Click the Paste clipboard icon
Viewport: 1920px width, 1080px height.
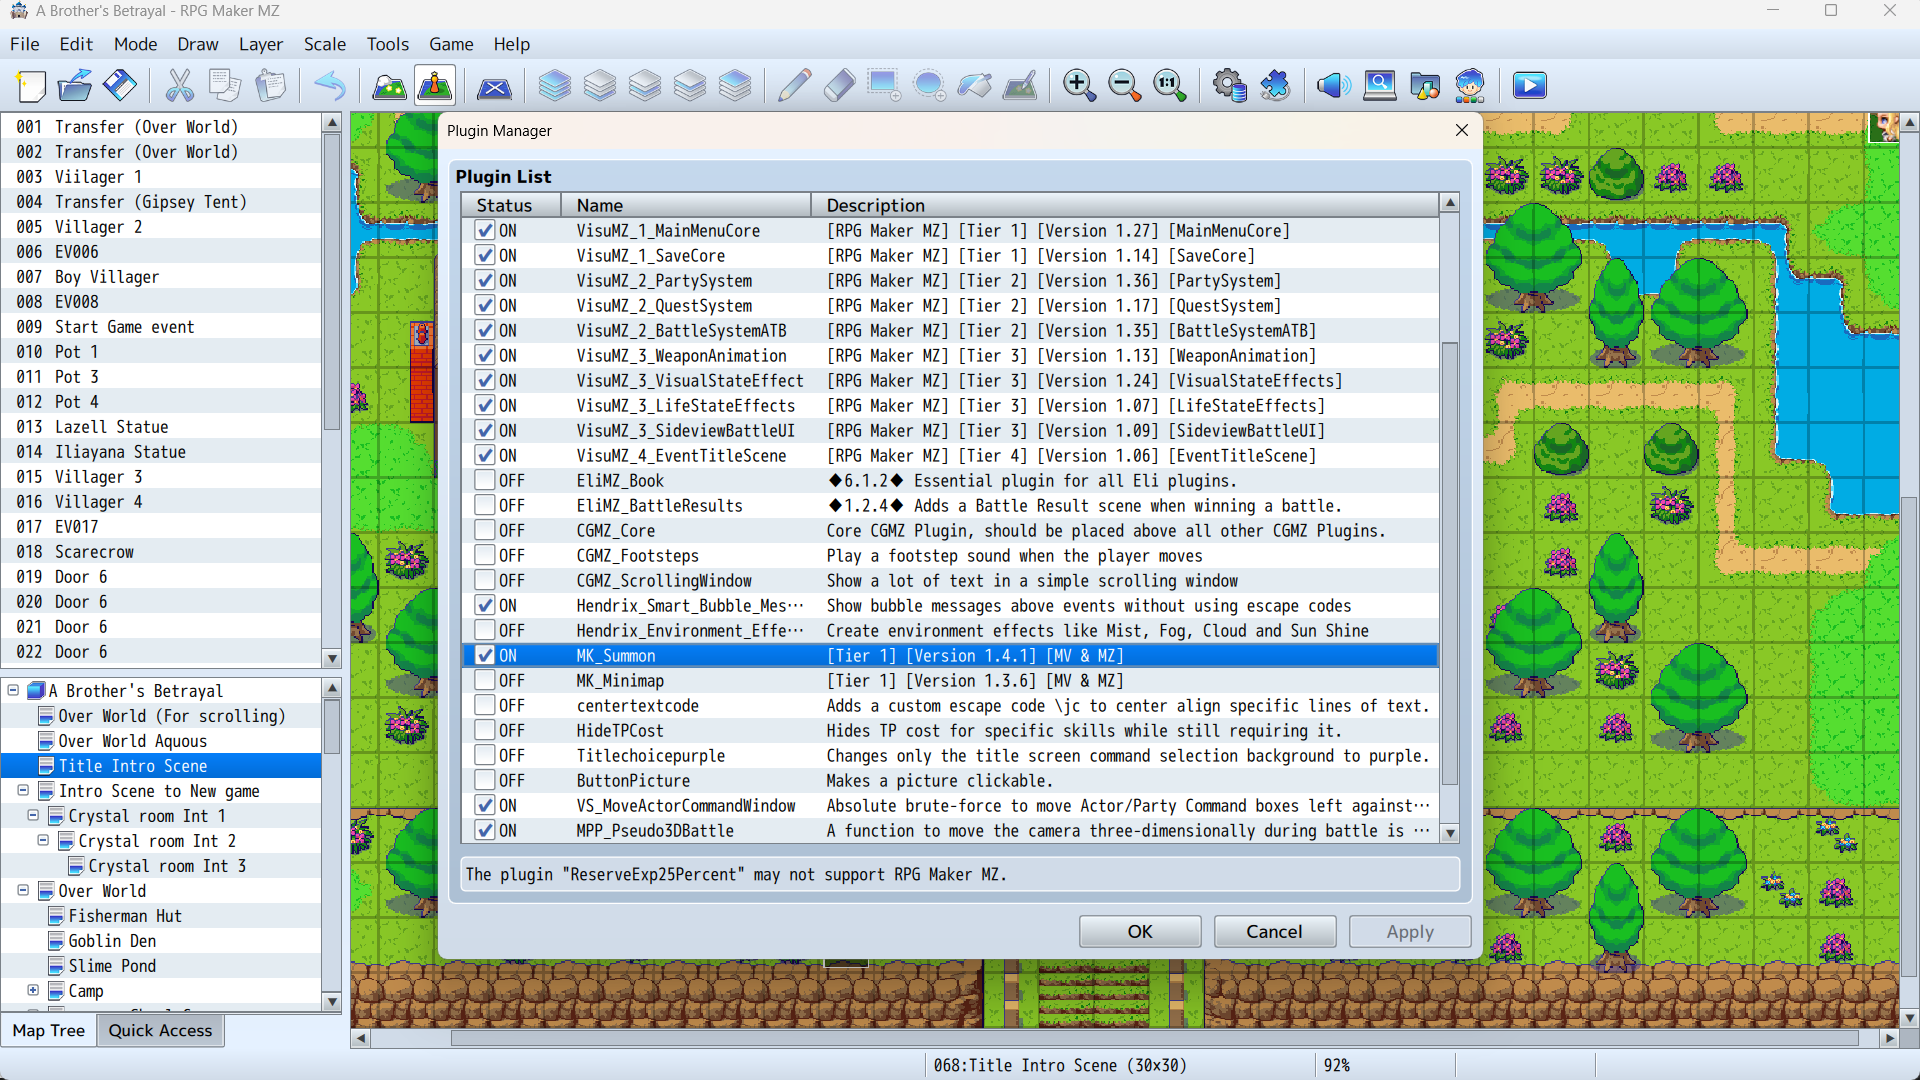tap(270, 86)
